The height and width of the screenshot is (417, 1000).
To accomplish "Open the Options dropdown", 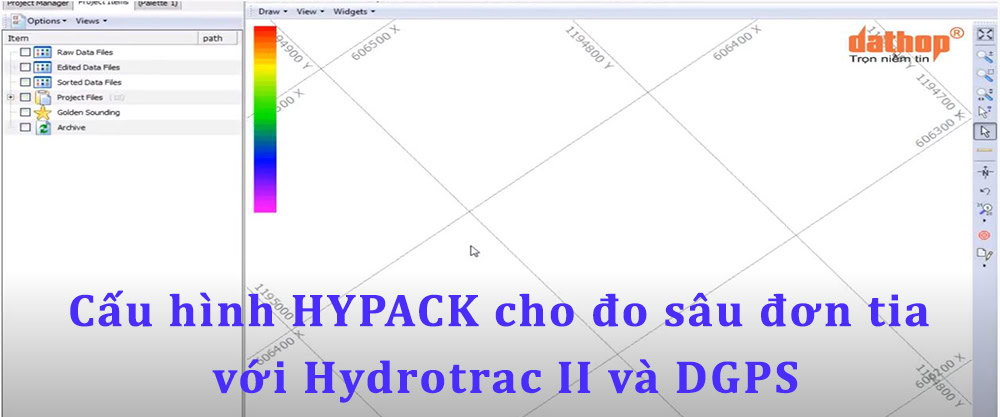I will 46,20.
